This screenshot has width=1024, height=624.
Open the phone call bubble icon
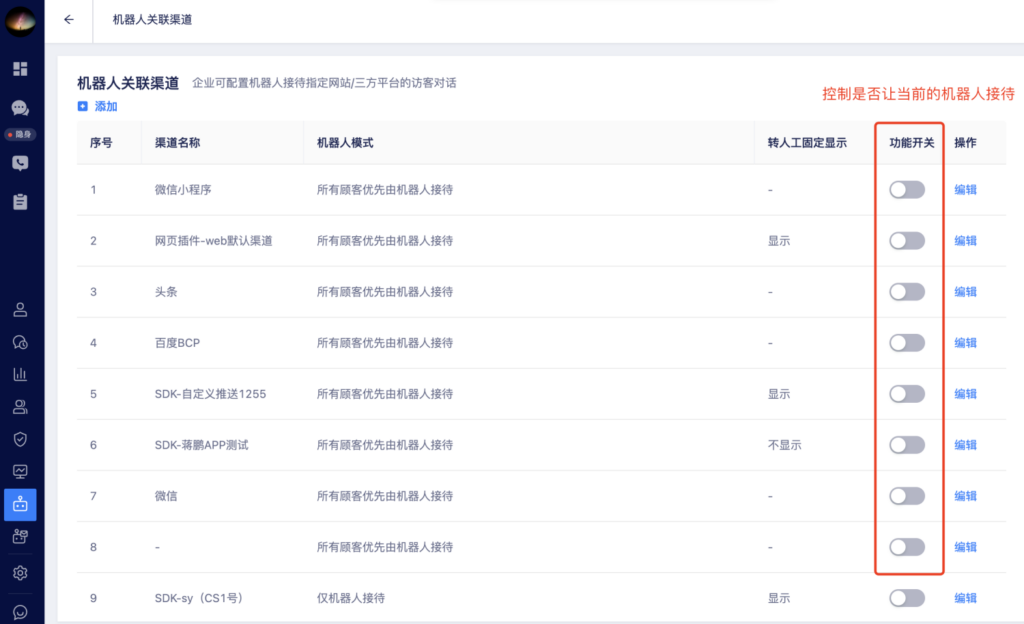click(x=20, y=163)
